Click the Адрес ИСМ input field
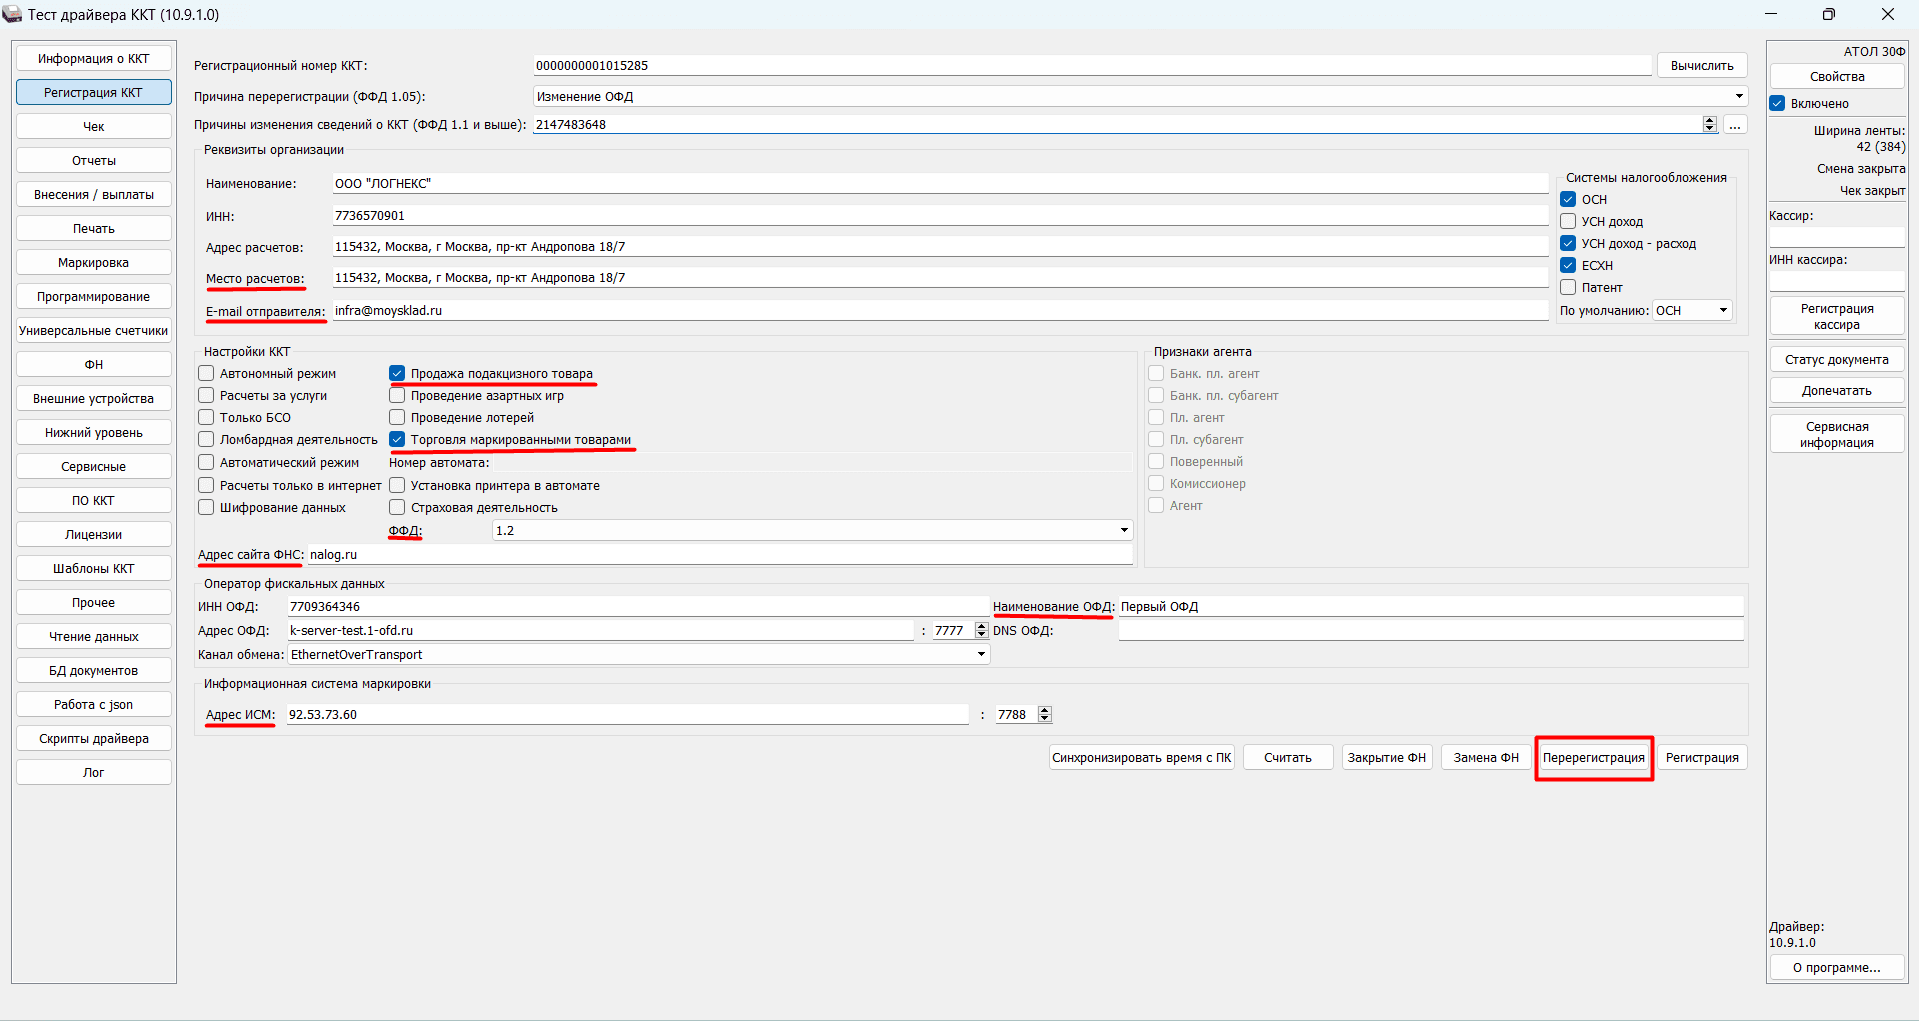This screenshot has height=1021, width=1919. click(627, 714)
